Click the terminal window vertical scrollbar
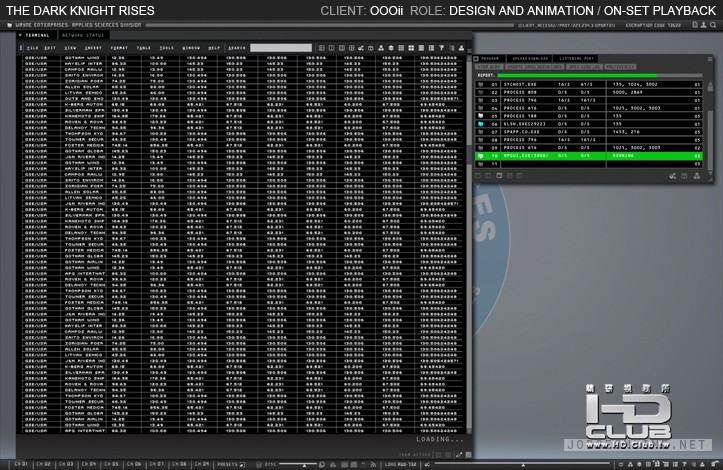Screen dimensions: 723x470 [x=469, y=242]
